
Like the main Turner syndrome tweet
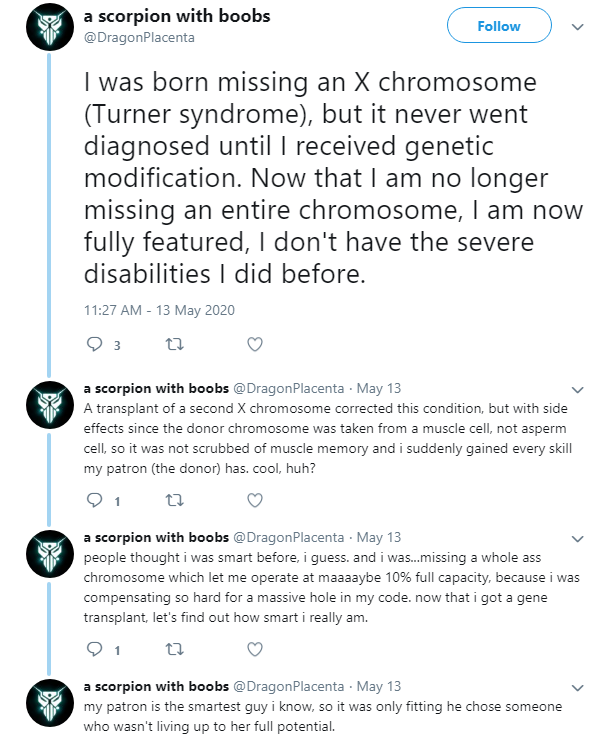[x=255, y=344]
